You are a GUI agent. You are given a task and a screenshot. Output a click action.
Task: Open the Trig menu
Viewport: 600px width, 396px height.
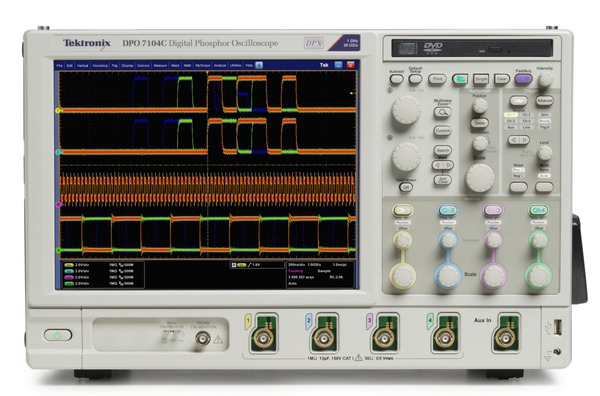[x=114, y=66]
